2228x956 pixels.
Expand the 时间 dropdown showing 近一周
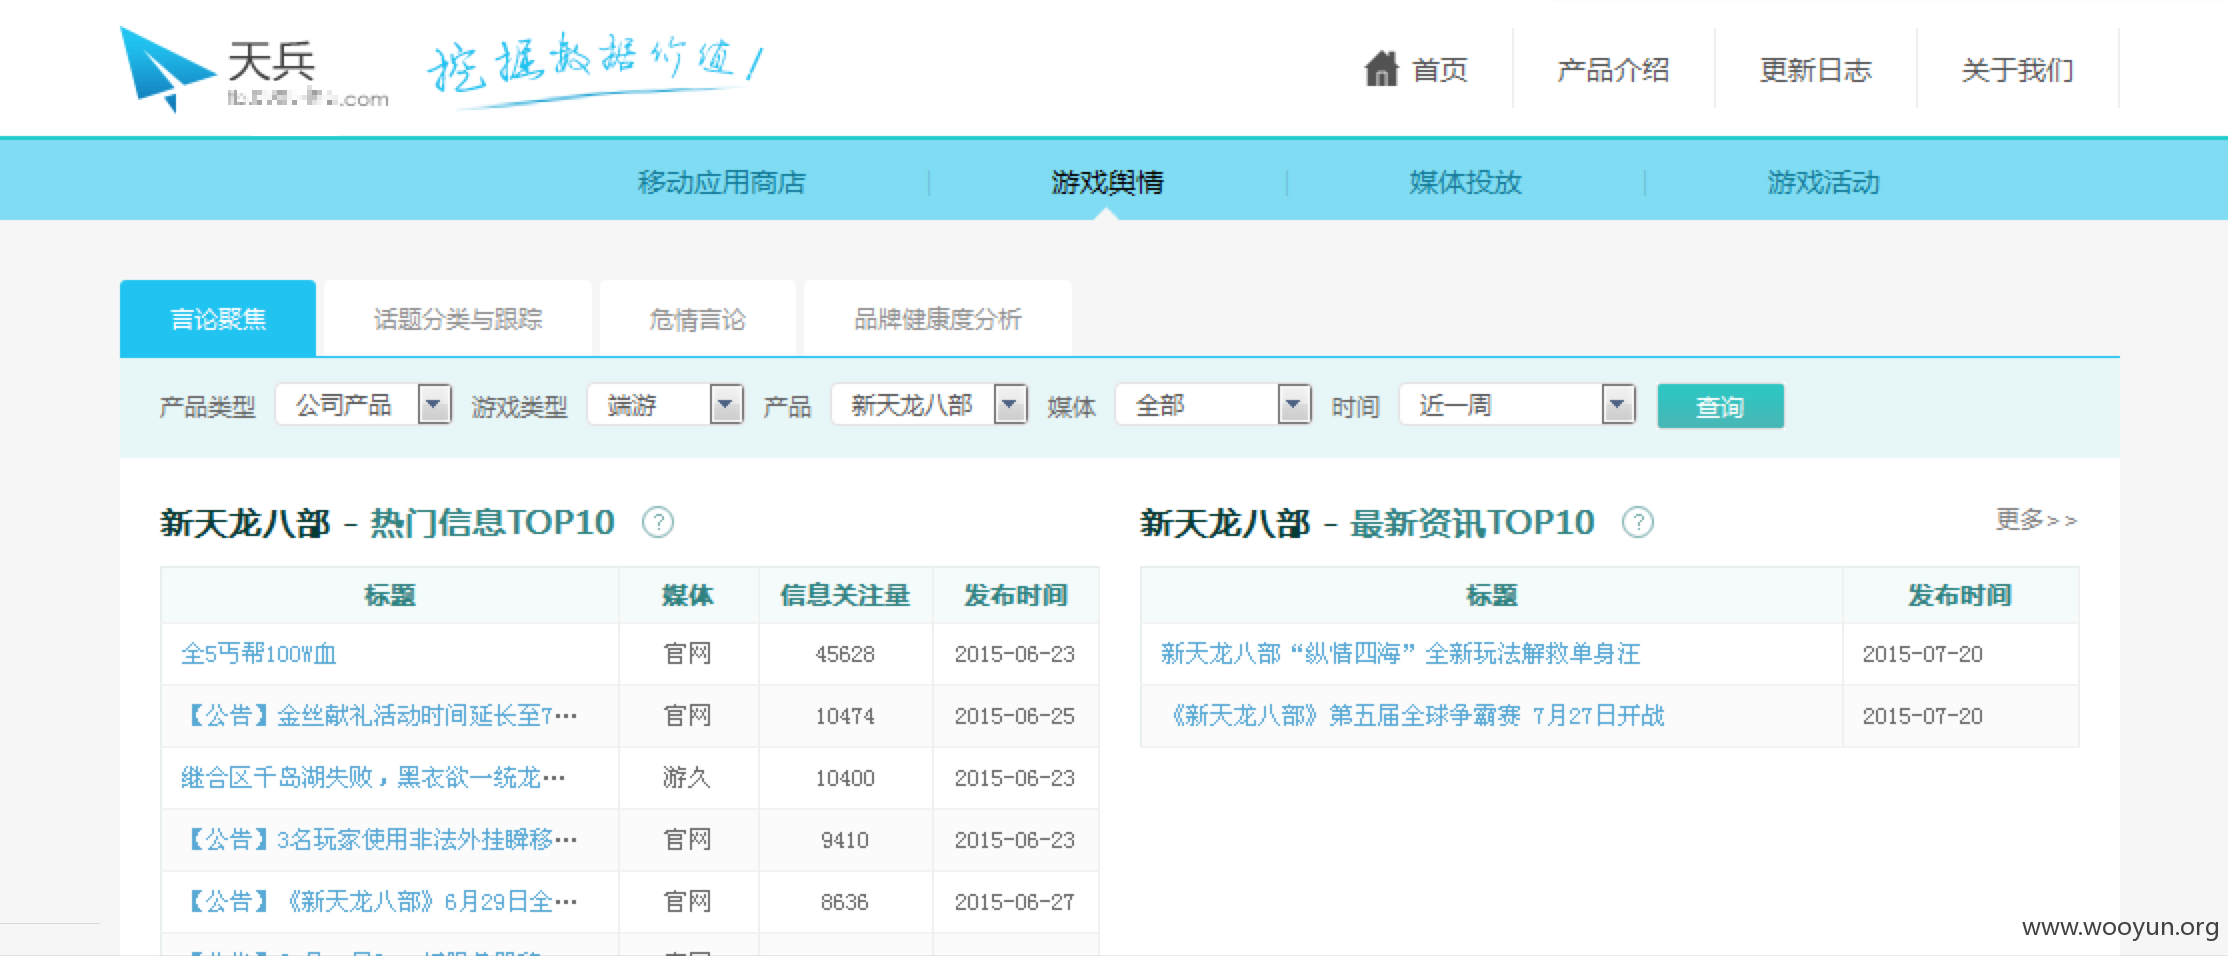(1517, 405)
